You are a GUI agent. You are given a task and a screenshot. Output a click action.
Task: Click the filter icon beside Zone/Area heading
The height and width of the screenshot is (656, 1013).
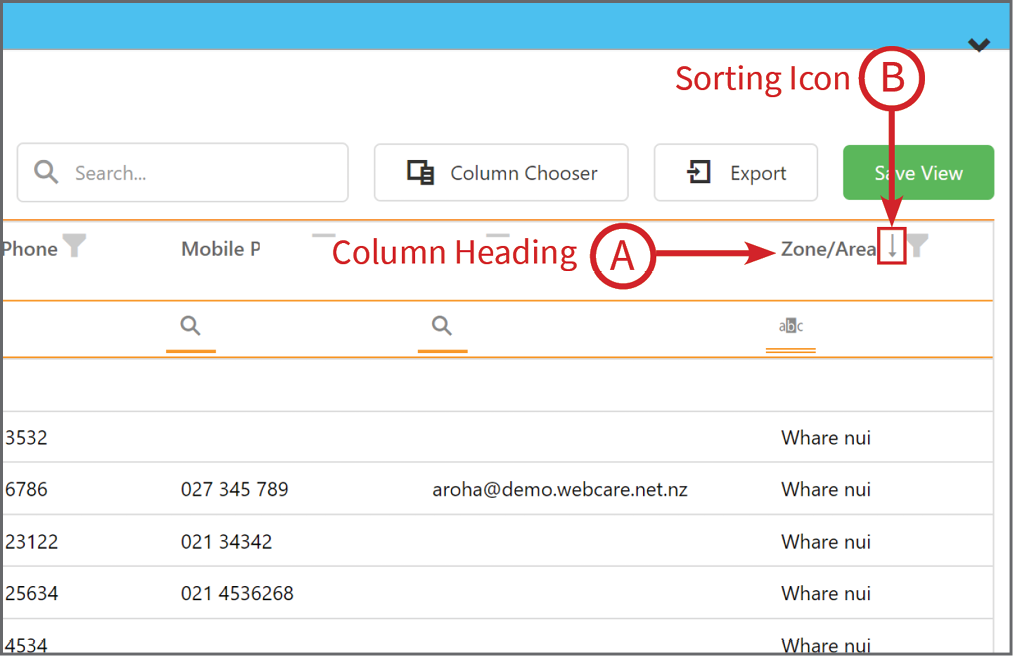point(918,246)
